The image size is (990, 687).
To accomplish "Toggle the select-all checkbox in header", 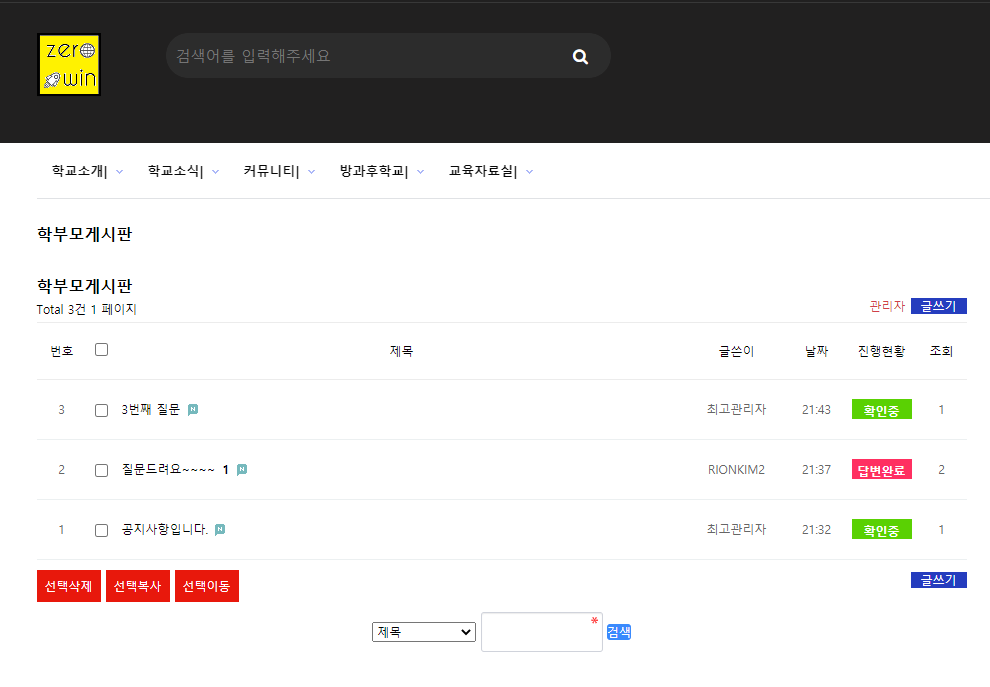I will [x=102, y=350].
